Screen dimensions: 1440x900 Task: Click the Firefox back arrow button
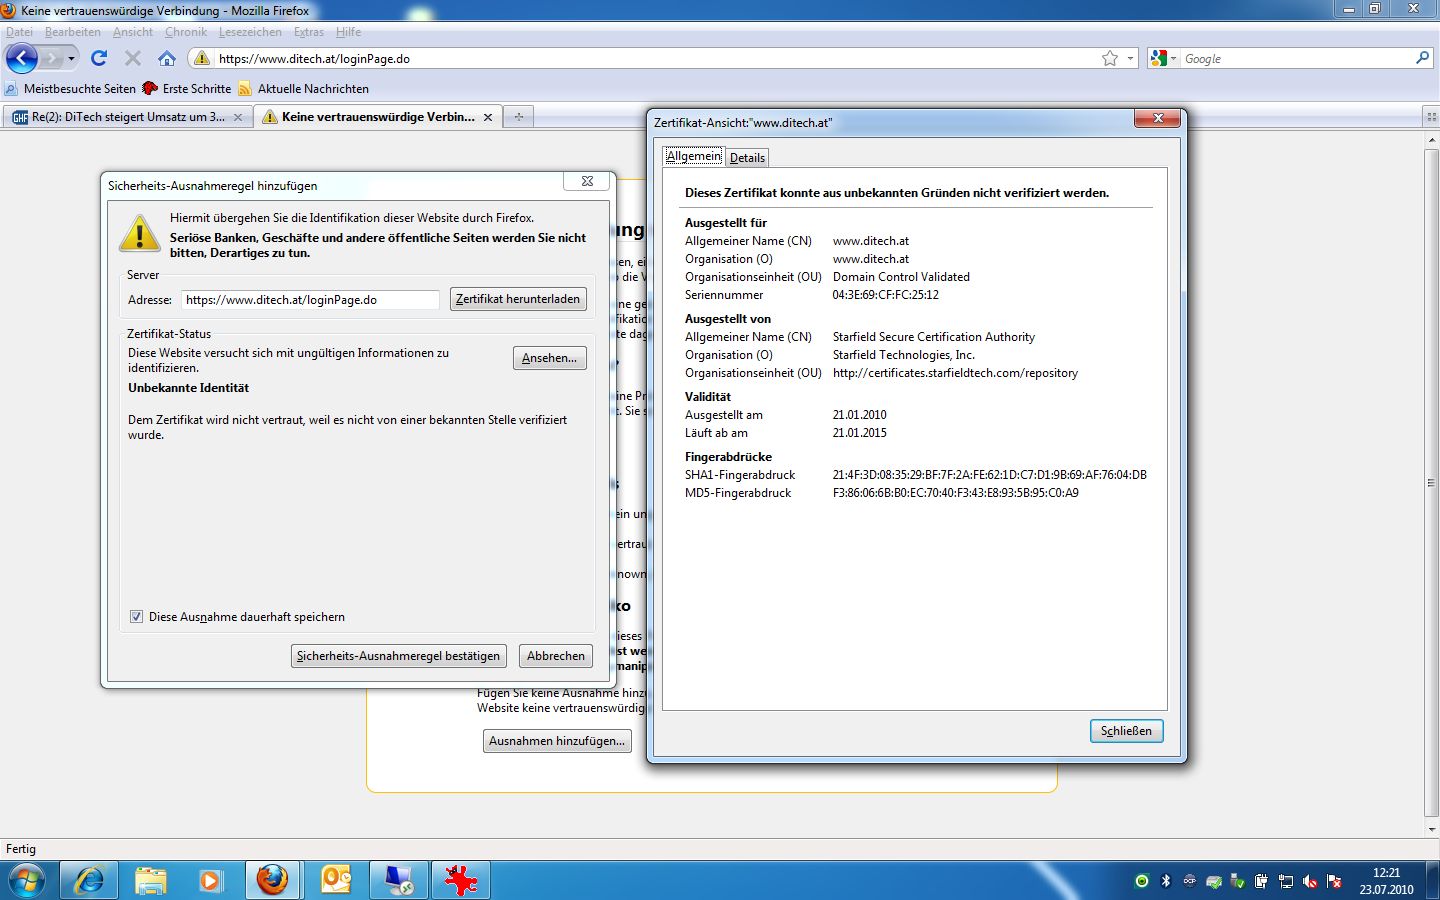(x=21, y=58)
